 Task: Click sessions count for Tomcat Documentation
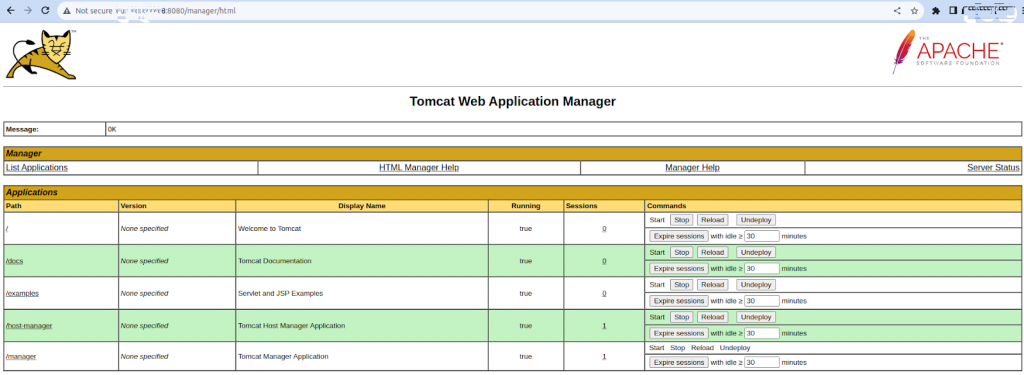tap(604, 261)
